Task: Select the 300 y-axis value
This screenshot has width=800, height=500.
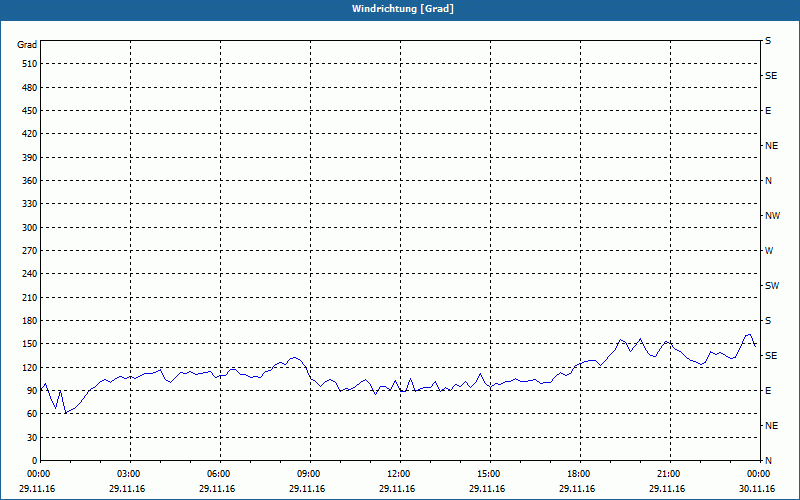Action: (30, 228)
